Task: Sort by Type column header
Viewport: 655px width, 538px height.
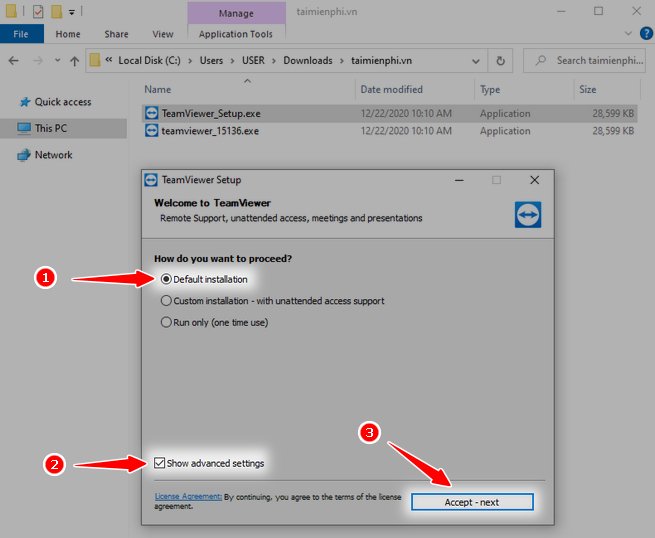Action: click(x=490, y=89)
